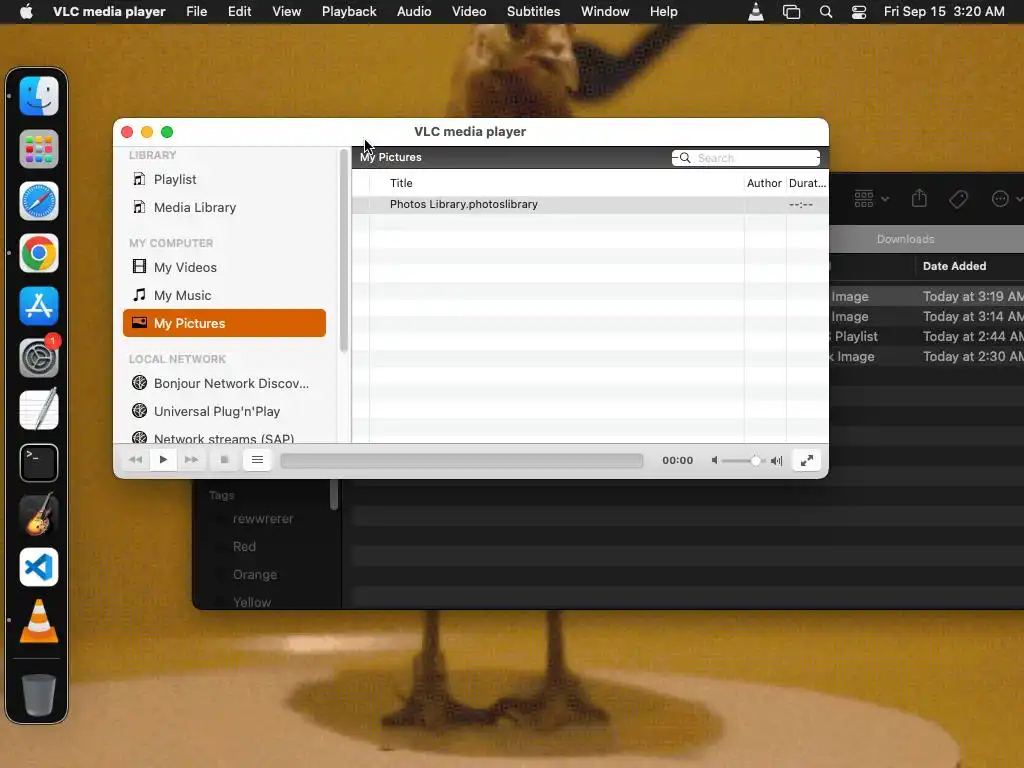Viewport: 1024px width, 768px height.
Task: Open Launchpad in the dock
Action: [x=39, y=149]
